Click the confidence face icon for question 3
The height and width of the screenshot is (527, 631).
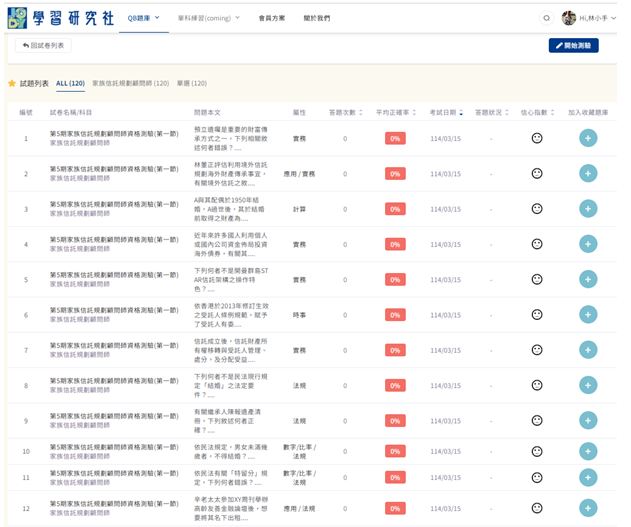point(537,209)
